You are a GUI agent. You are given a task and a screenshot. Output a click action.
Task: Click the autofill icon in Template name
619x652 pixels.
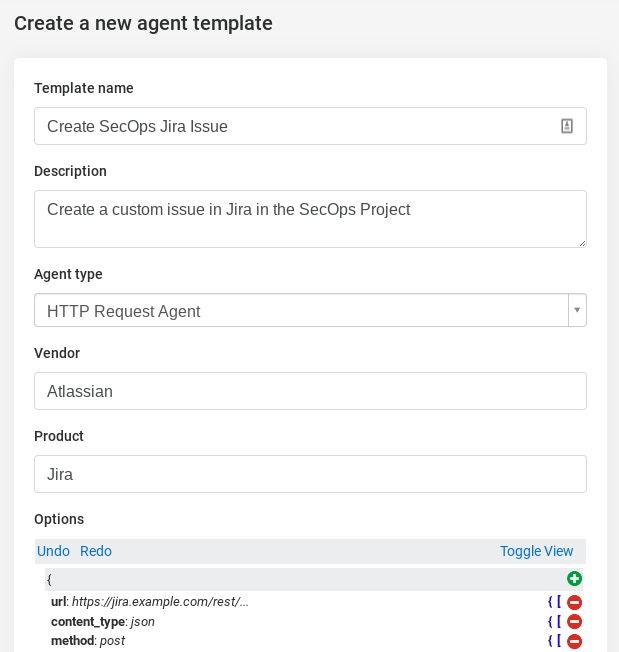click(566, 126)
